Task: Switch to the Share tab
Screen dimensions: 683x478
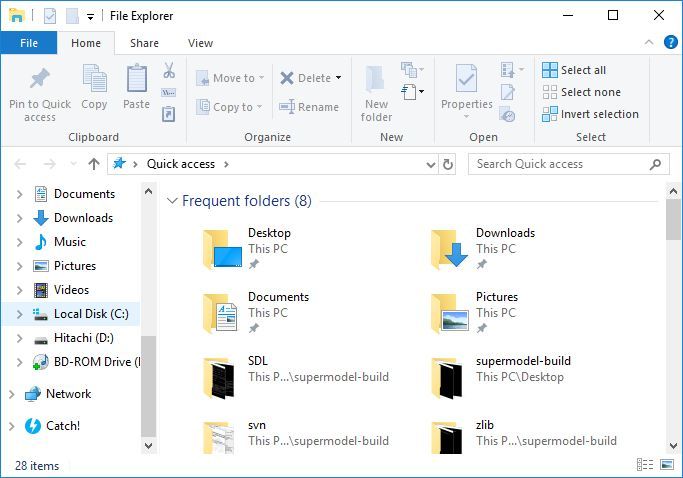Action: (x=144, y=43)
